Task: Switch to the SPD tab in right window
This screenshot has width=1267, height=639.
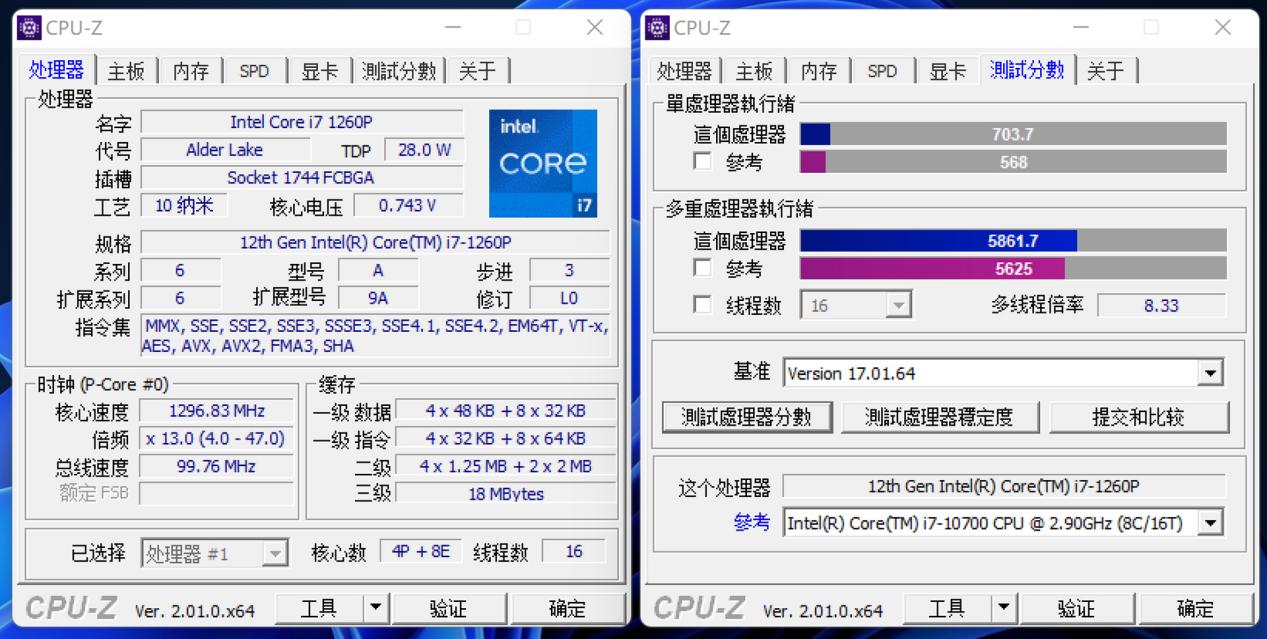Action: click(x=881, y=70)
